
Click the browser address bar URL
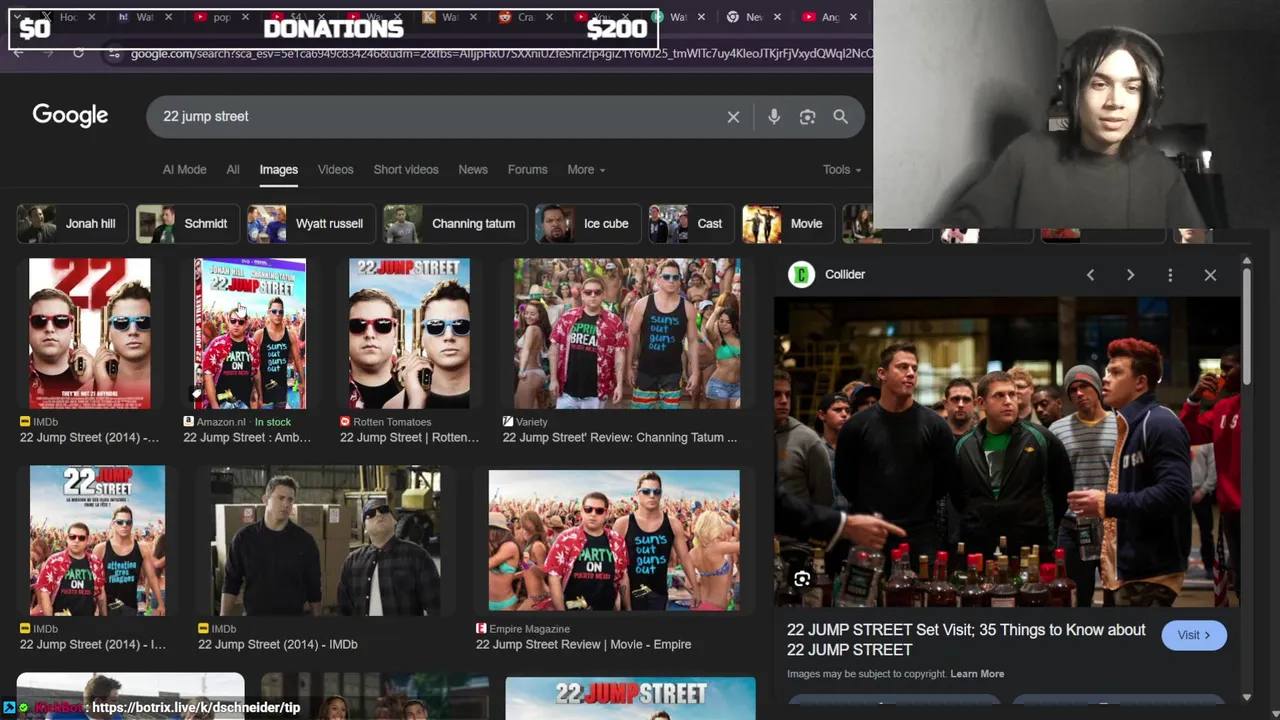(500, 53)
